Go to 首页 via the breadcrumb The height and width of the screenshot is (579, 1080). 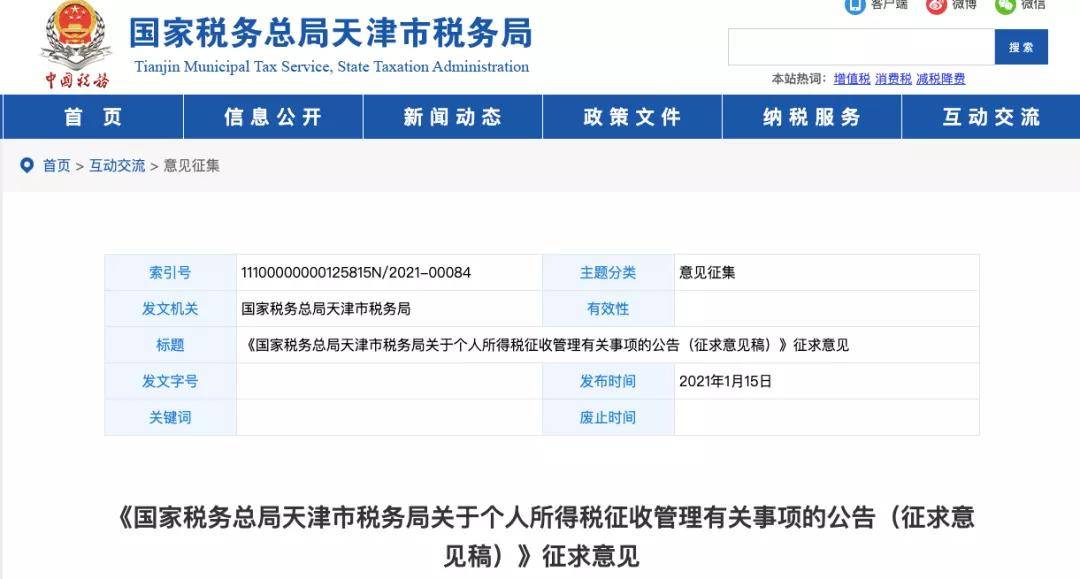56,166
